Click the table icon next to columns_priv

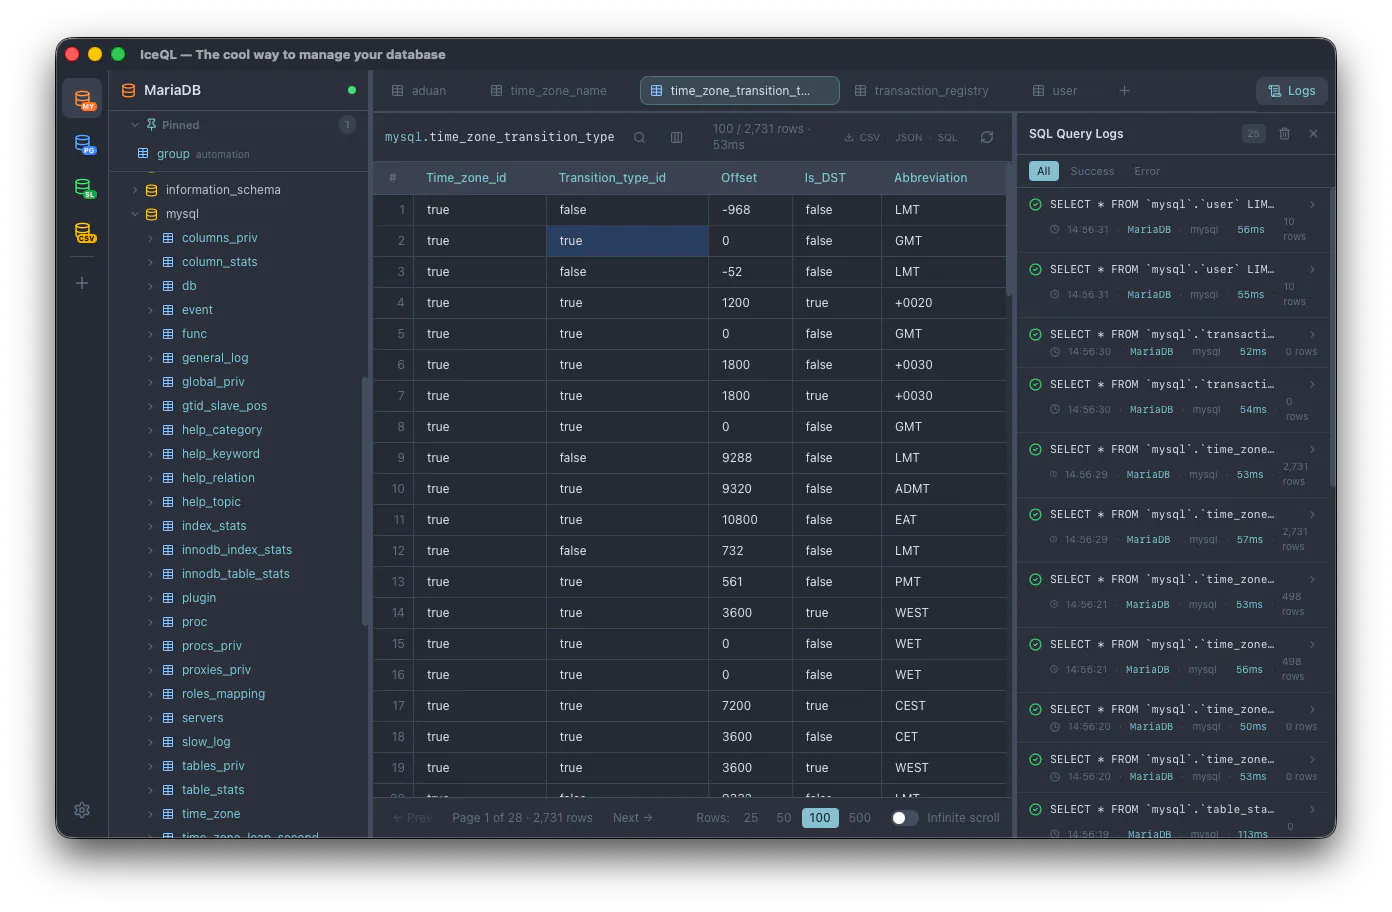(168, 238)
